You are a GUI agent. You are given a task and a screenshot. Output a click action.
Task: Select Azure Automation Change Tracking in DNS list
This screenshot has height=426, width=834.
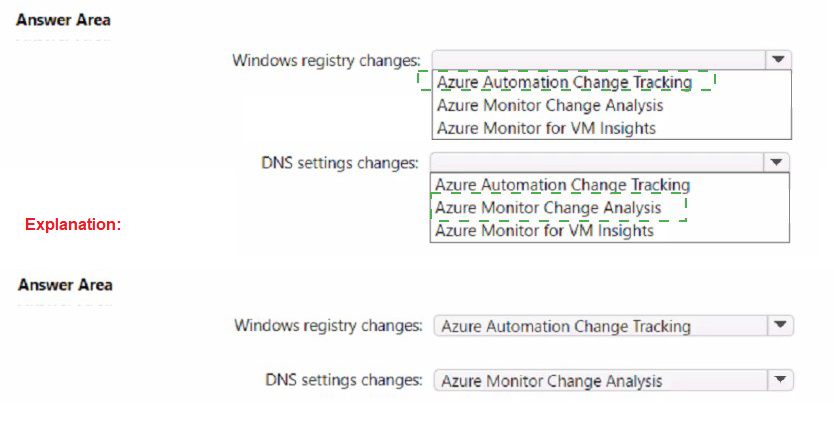click(562, 185)
